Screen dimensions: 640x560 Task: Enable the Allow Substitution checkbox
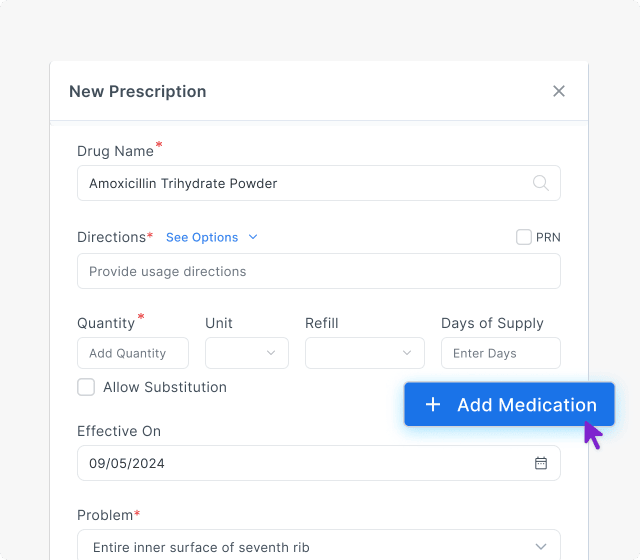(86, 387)
